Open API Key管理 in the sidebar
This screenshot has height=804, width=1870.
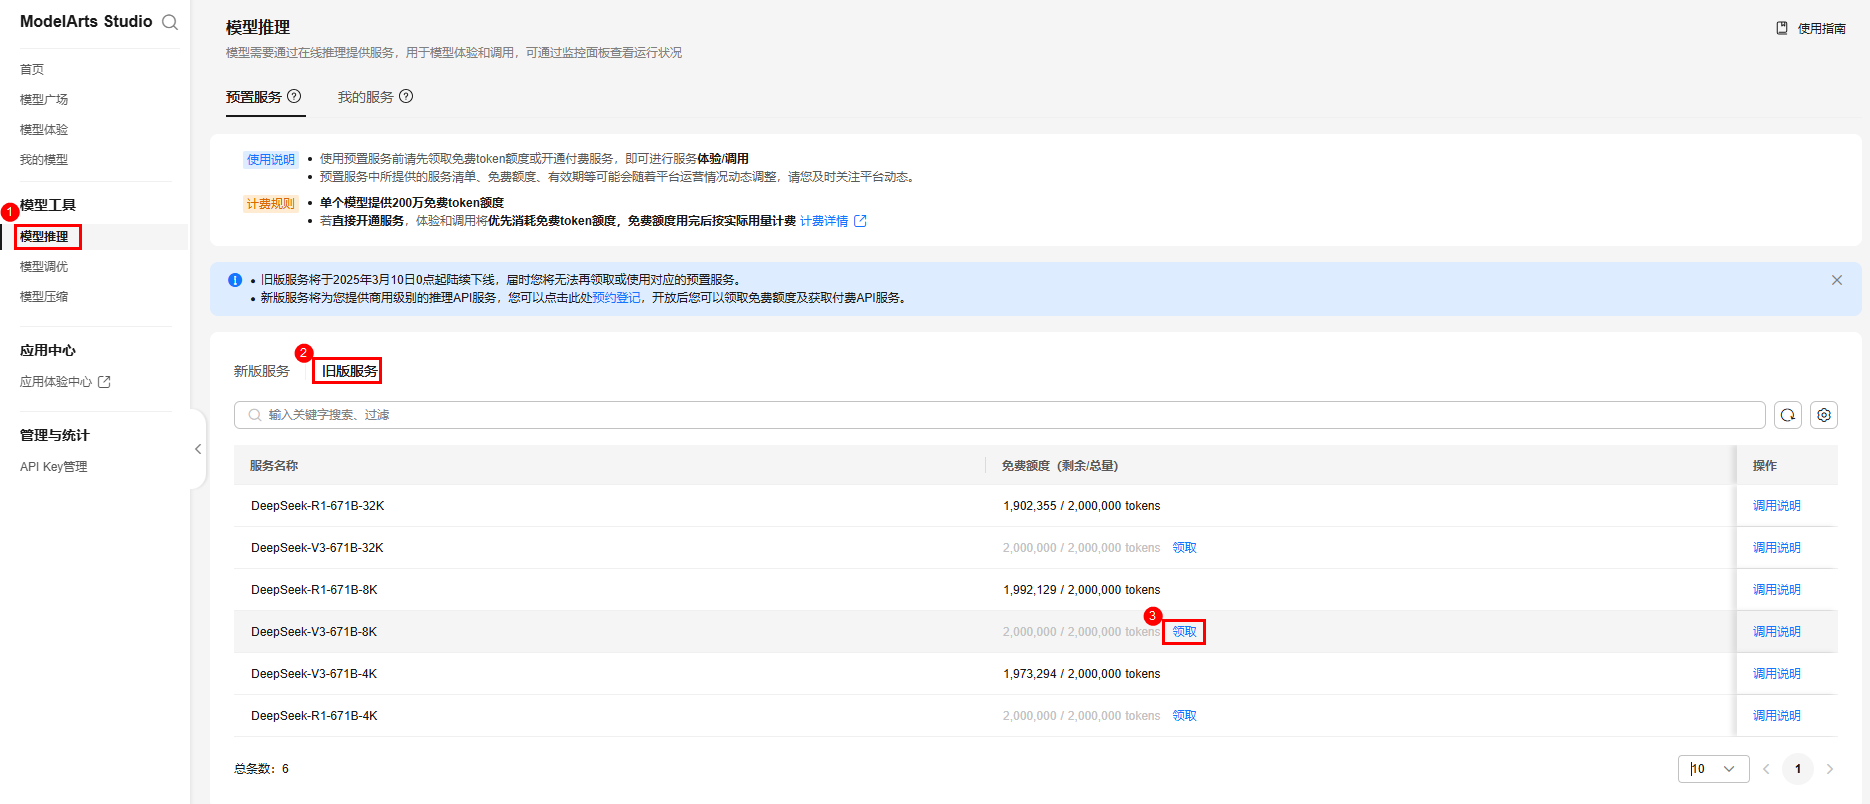coord(54,466)
